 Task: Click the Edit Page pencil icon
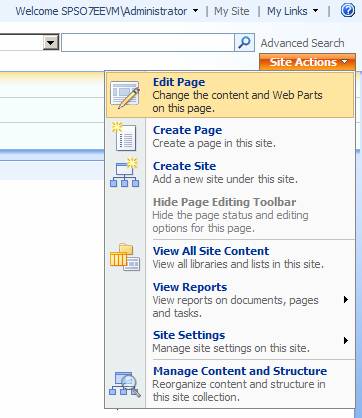pyautogui.click(x=125, y=95)
